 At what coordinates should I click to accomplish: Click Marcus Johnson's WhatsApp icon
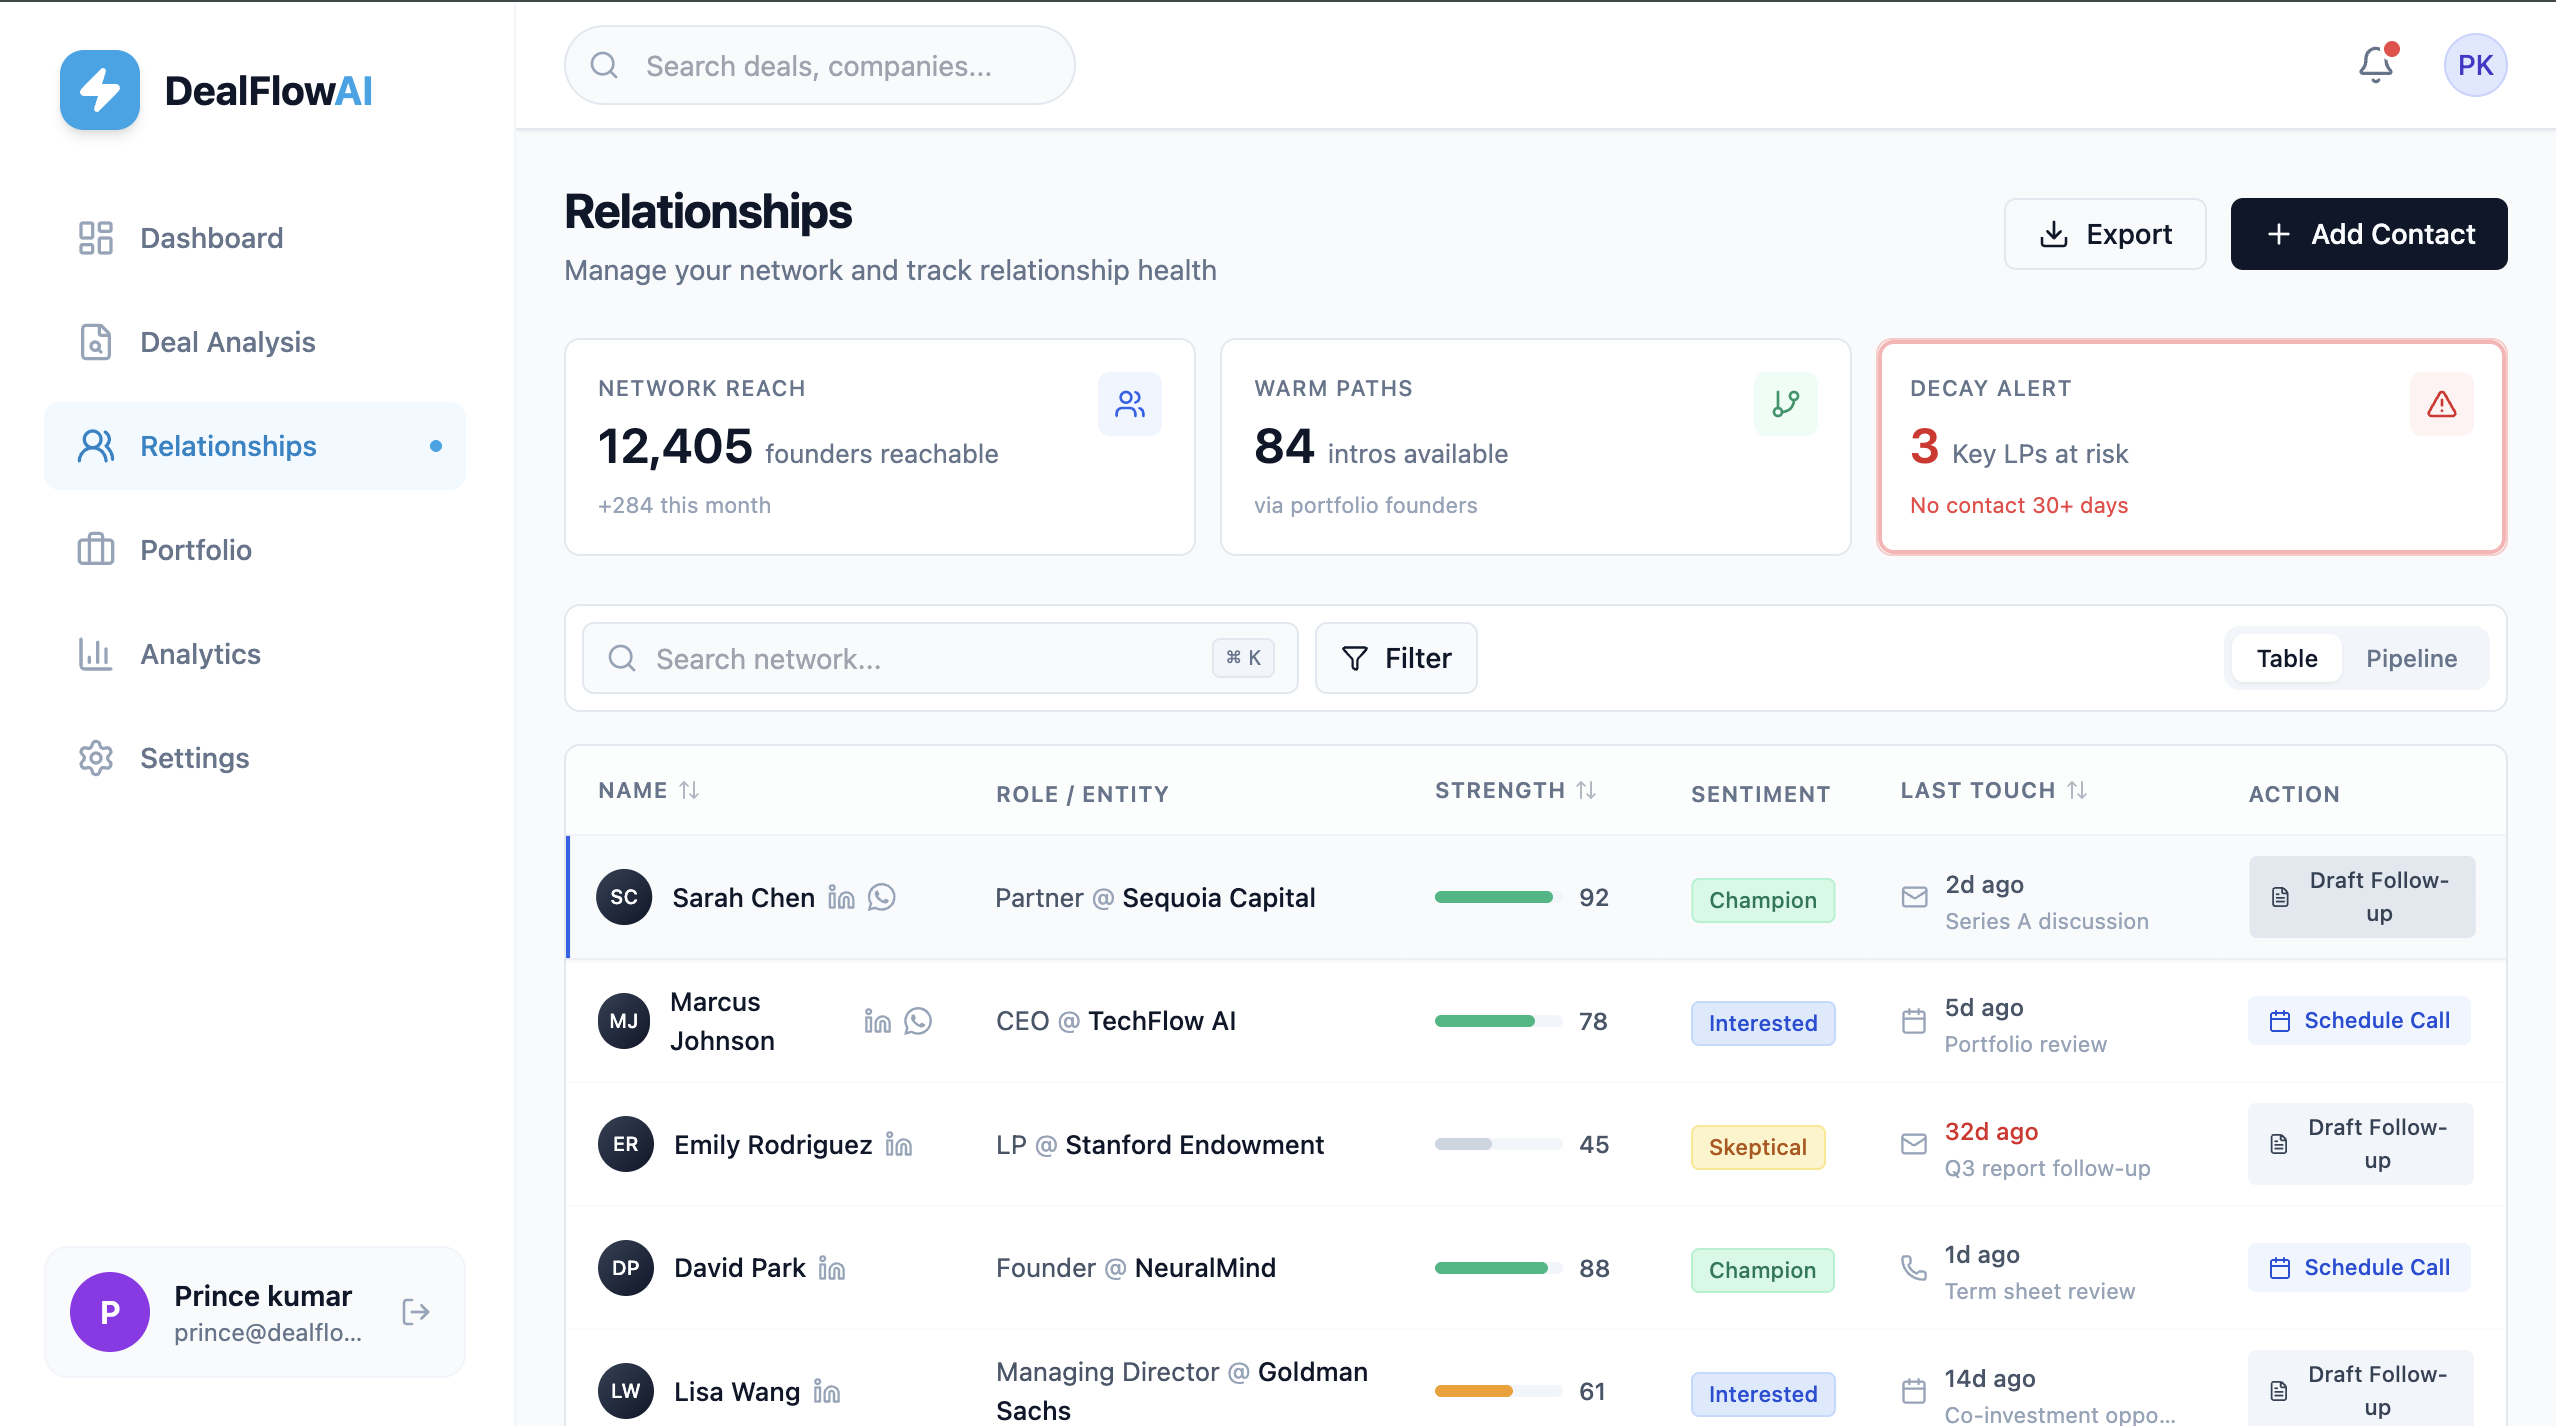coord(917,1021)
